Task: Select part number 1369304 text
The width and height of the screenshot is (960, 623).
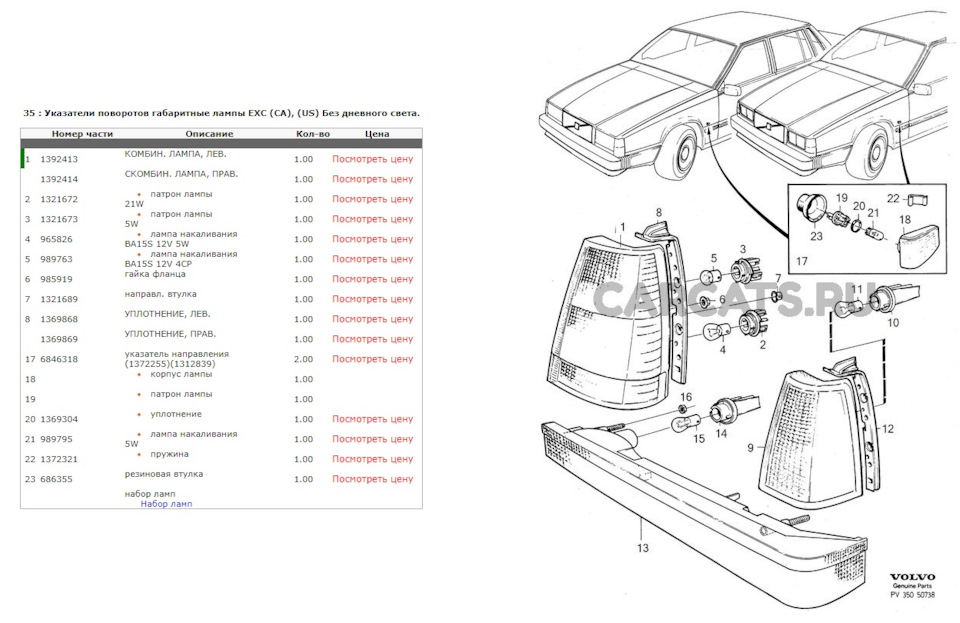Action: [x=59, y=419]
